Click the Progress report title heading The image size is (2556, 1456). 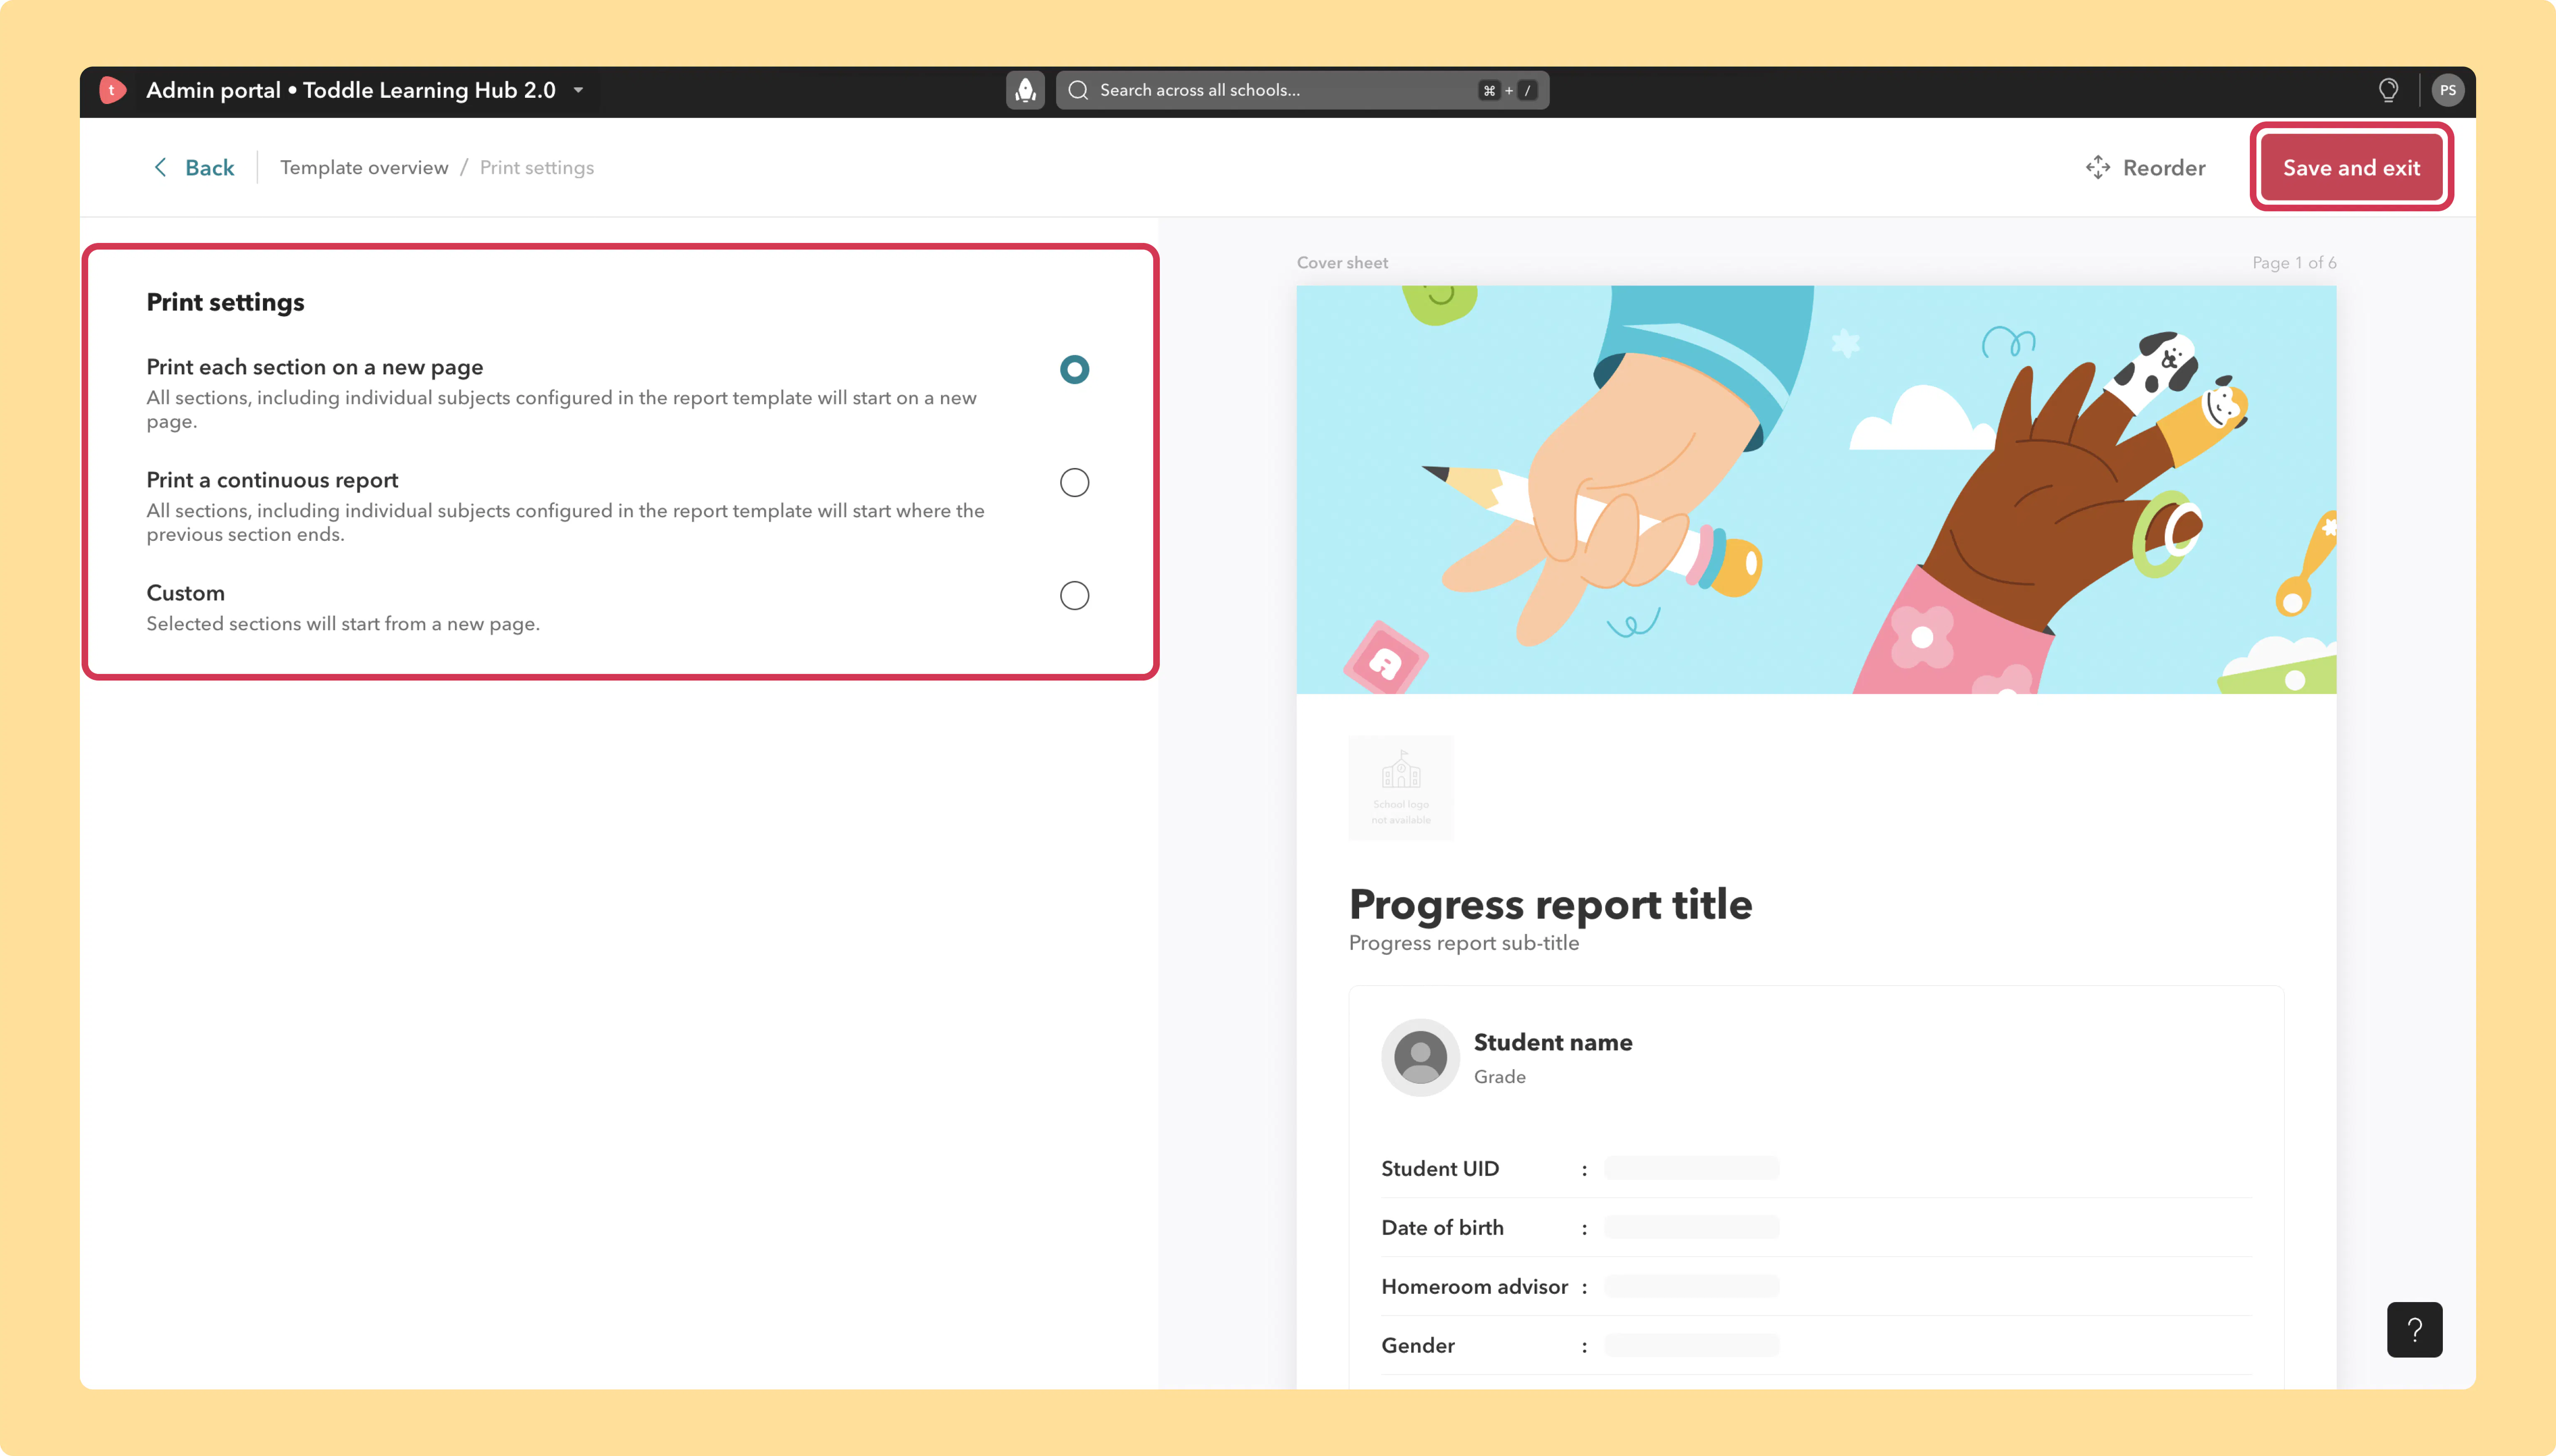point(1550,904)
